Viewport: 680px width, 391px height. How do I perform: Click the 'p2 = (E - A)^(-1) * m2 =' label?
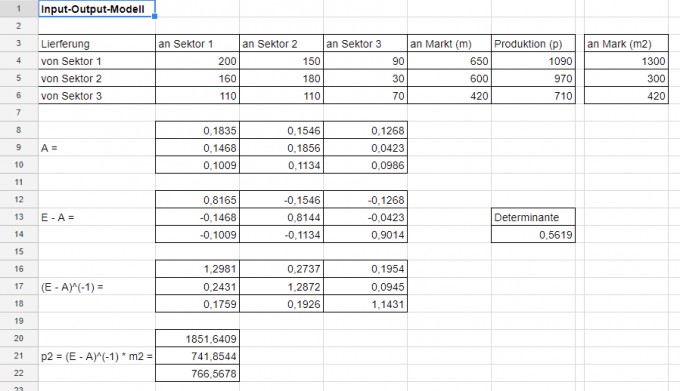(97, 356)
